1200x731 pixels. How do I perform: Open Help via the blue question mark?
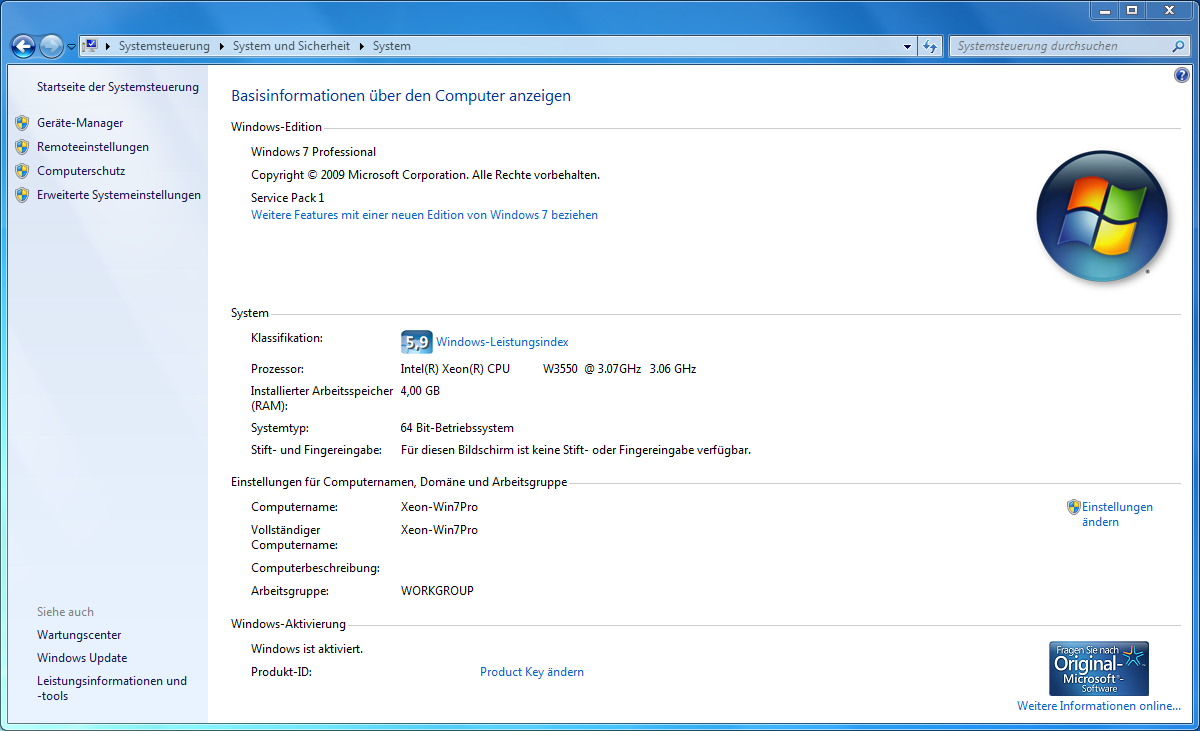(x=1181, y=75)
